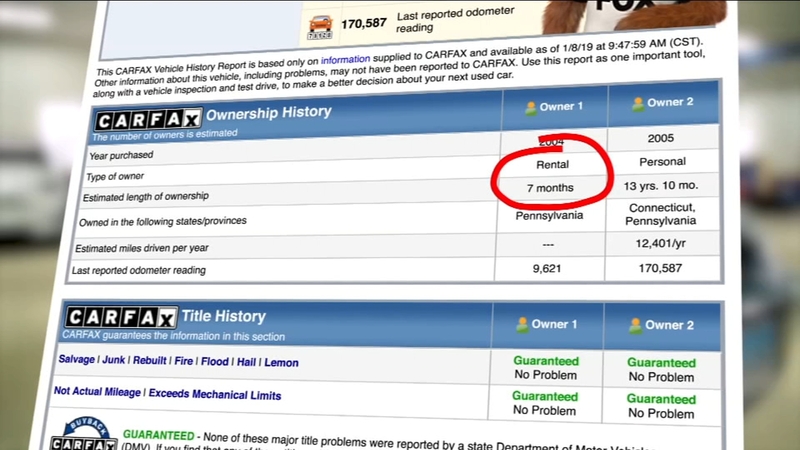Click the Owner 2 person icon in Title History
This screenshot has width=800, height=450.
(635, 326)
